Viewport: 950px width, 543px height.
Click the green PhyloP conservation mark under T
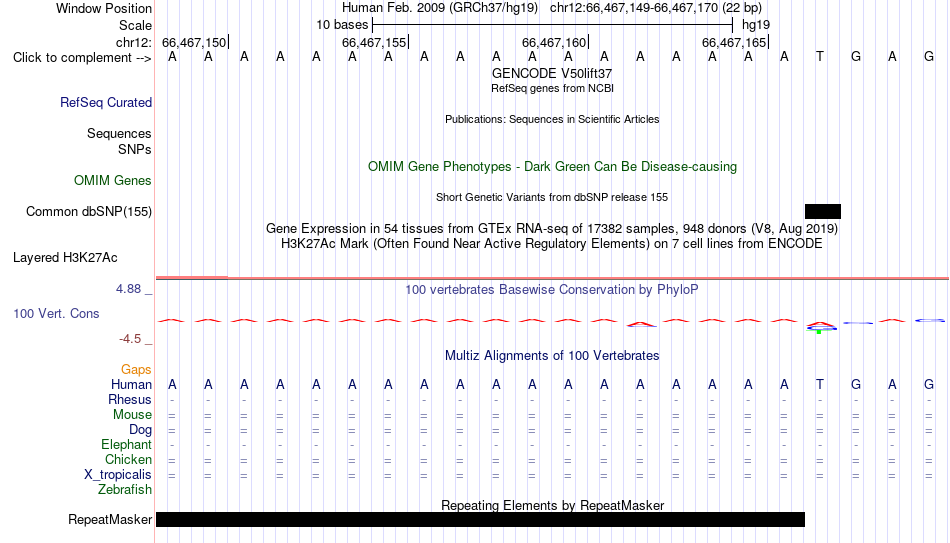[x=819, y=331]
